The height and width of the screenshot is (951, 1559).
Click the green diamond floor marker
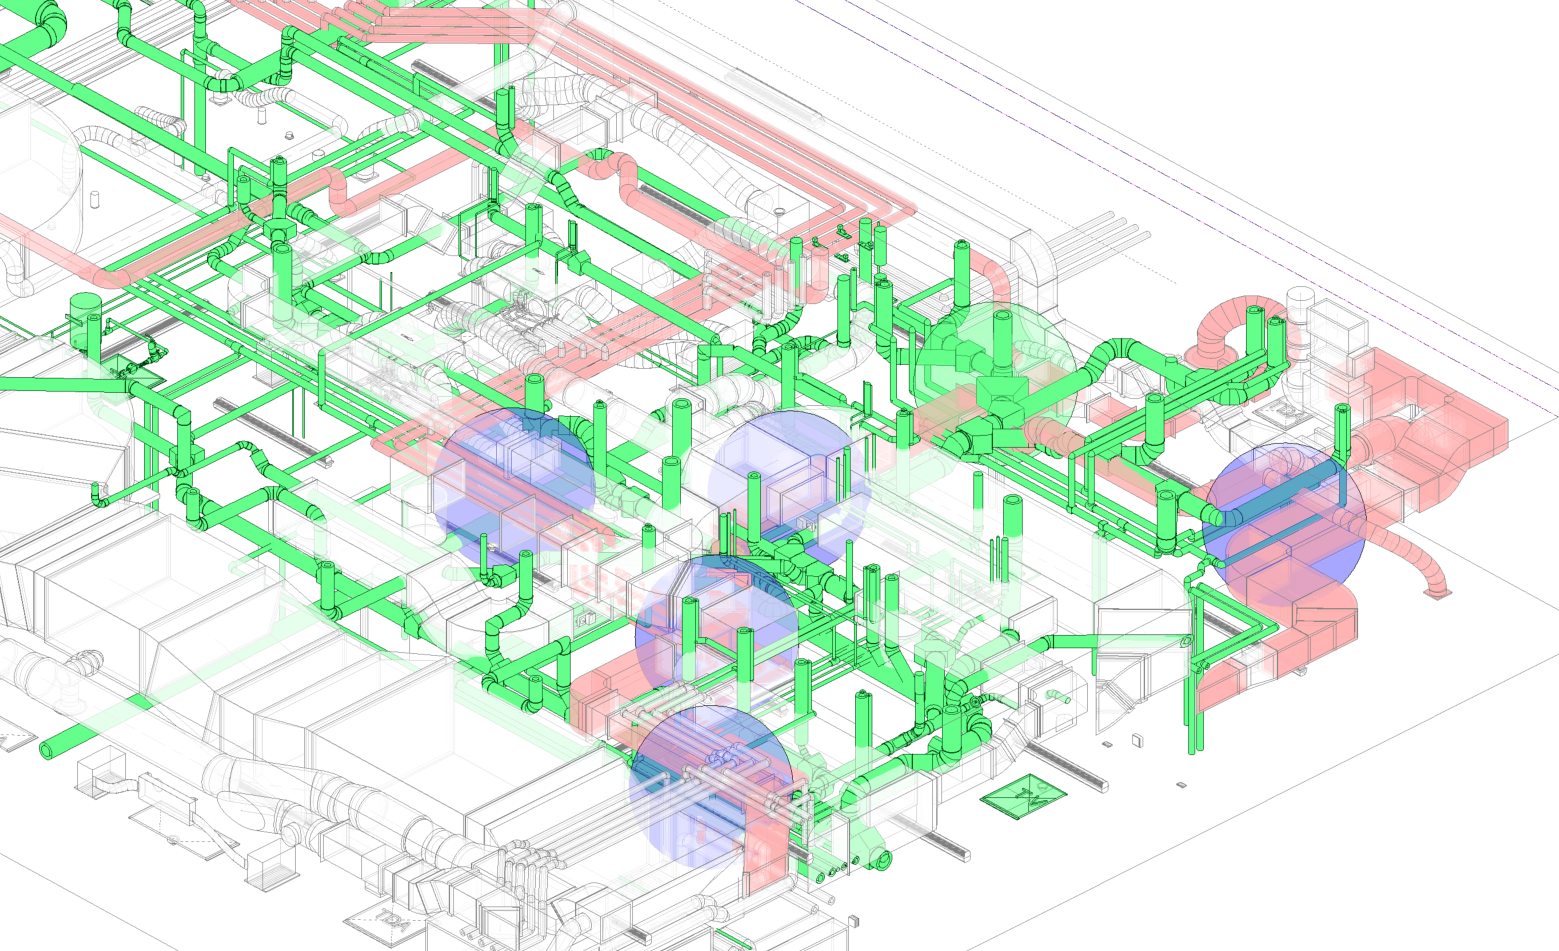tap(1023, 797)
